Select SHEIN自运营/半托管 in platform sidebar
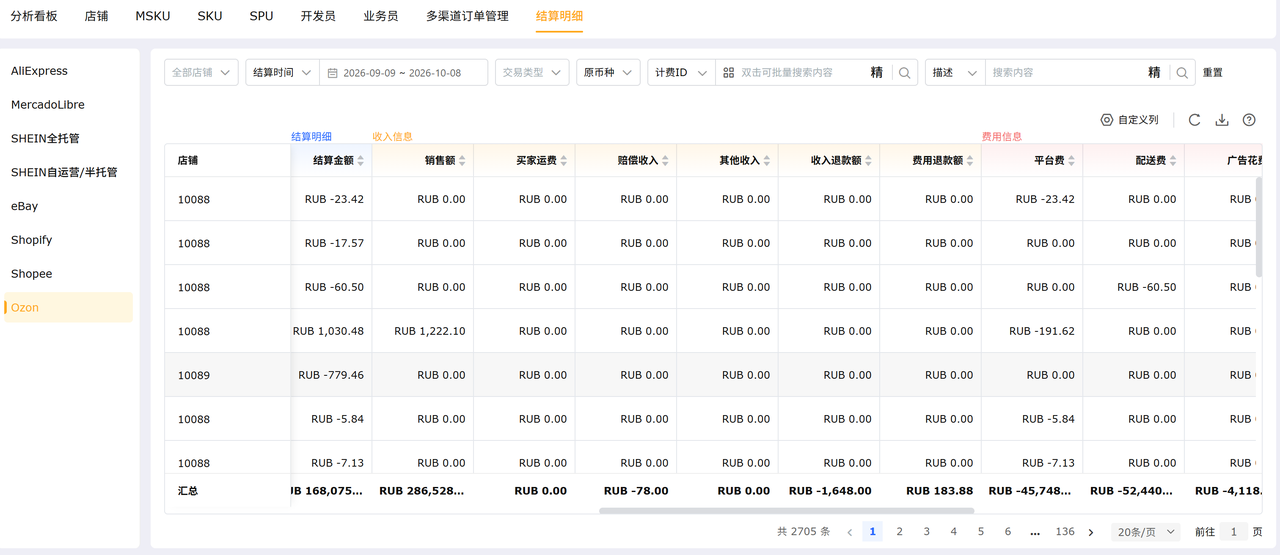The image size is (1280, 555). pos(68,172)
